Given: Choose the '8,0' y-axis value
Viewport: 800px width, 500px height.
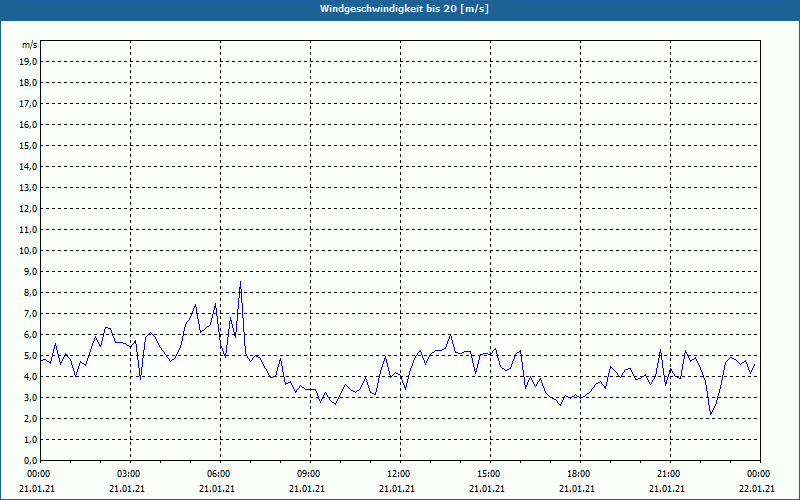Looking at the screenshot, I should point(31,292).
